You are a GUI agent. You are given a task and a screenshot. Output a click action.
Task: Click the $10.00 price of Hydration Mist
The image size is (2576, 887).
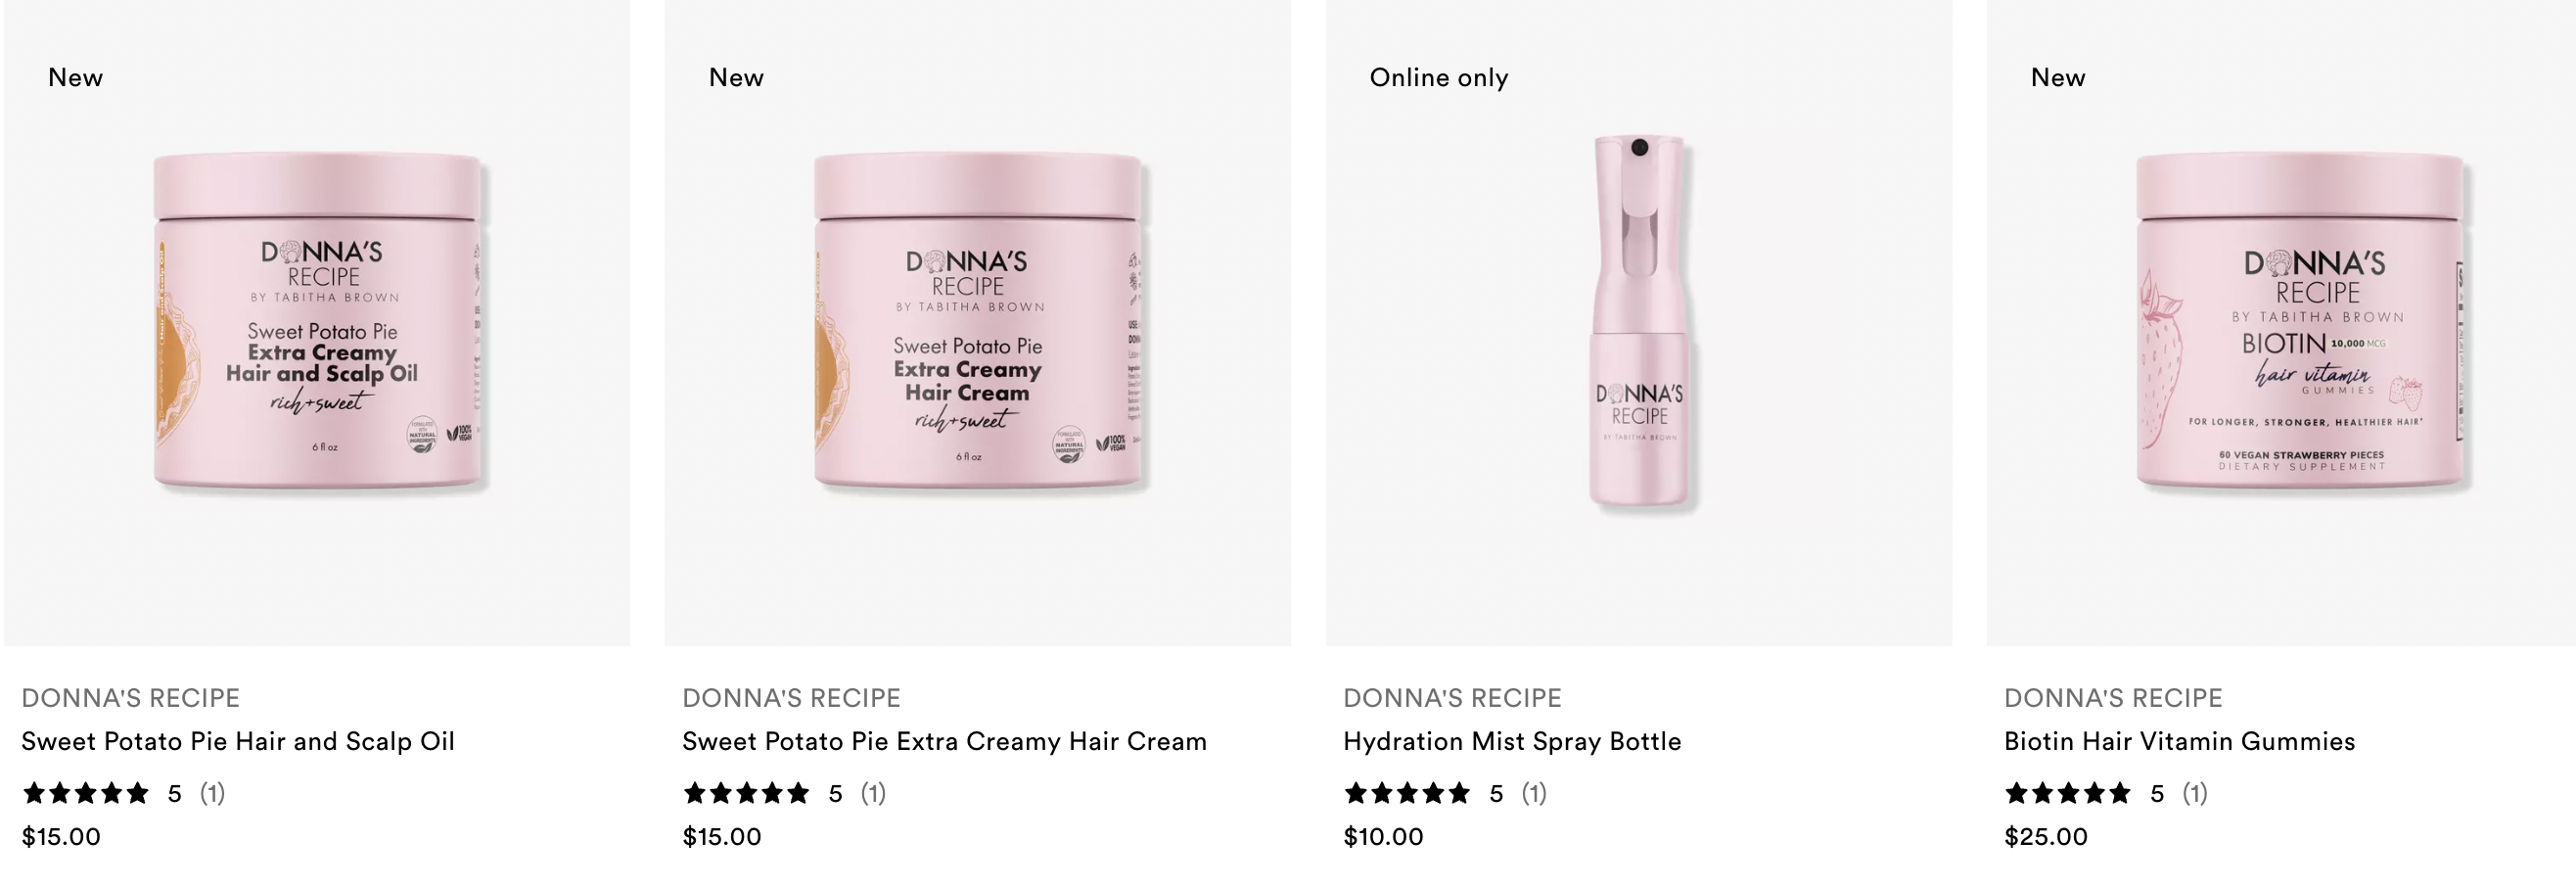[x=1383, y=837]
